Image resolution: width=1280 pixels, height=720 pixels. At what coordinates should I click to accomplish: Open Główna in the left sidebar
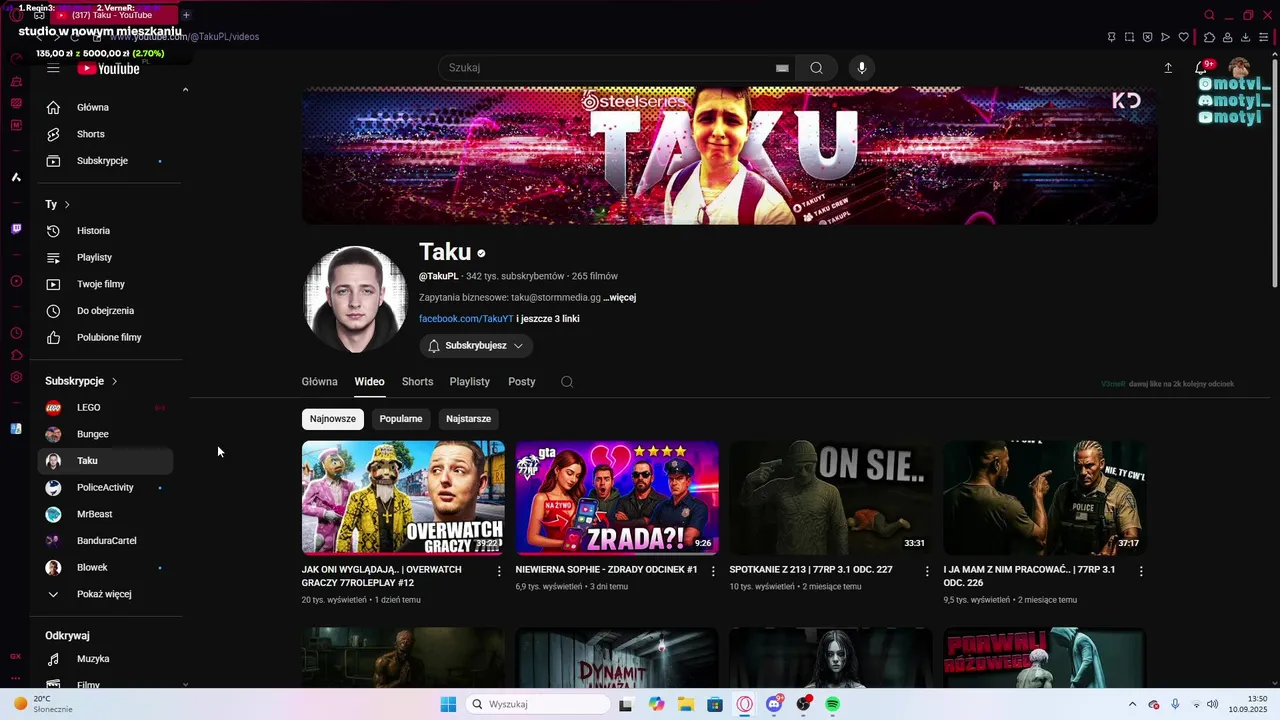(x=105, y=107)
